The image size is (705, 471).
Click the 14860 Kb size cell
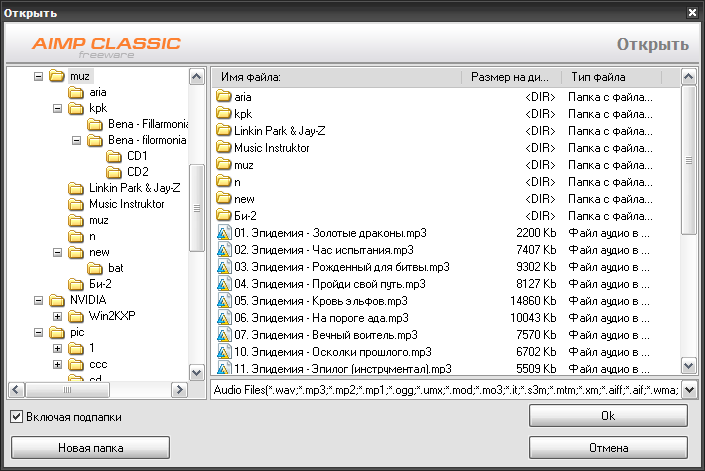click(533, 301)
